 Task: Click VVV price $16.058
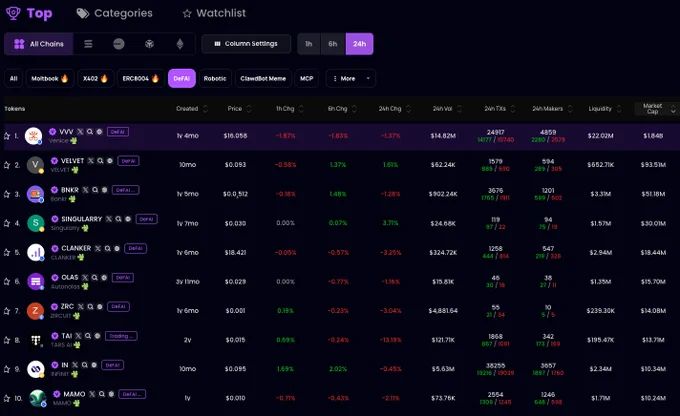pyautogui.click(x=235, y=136)
